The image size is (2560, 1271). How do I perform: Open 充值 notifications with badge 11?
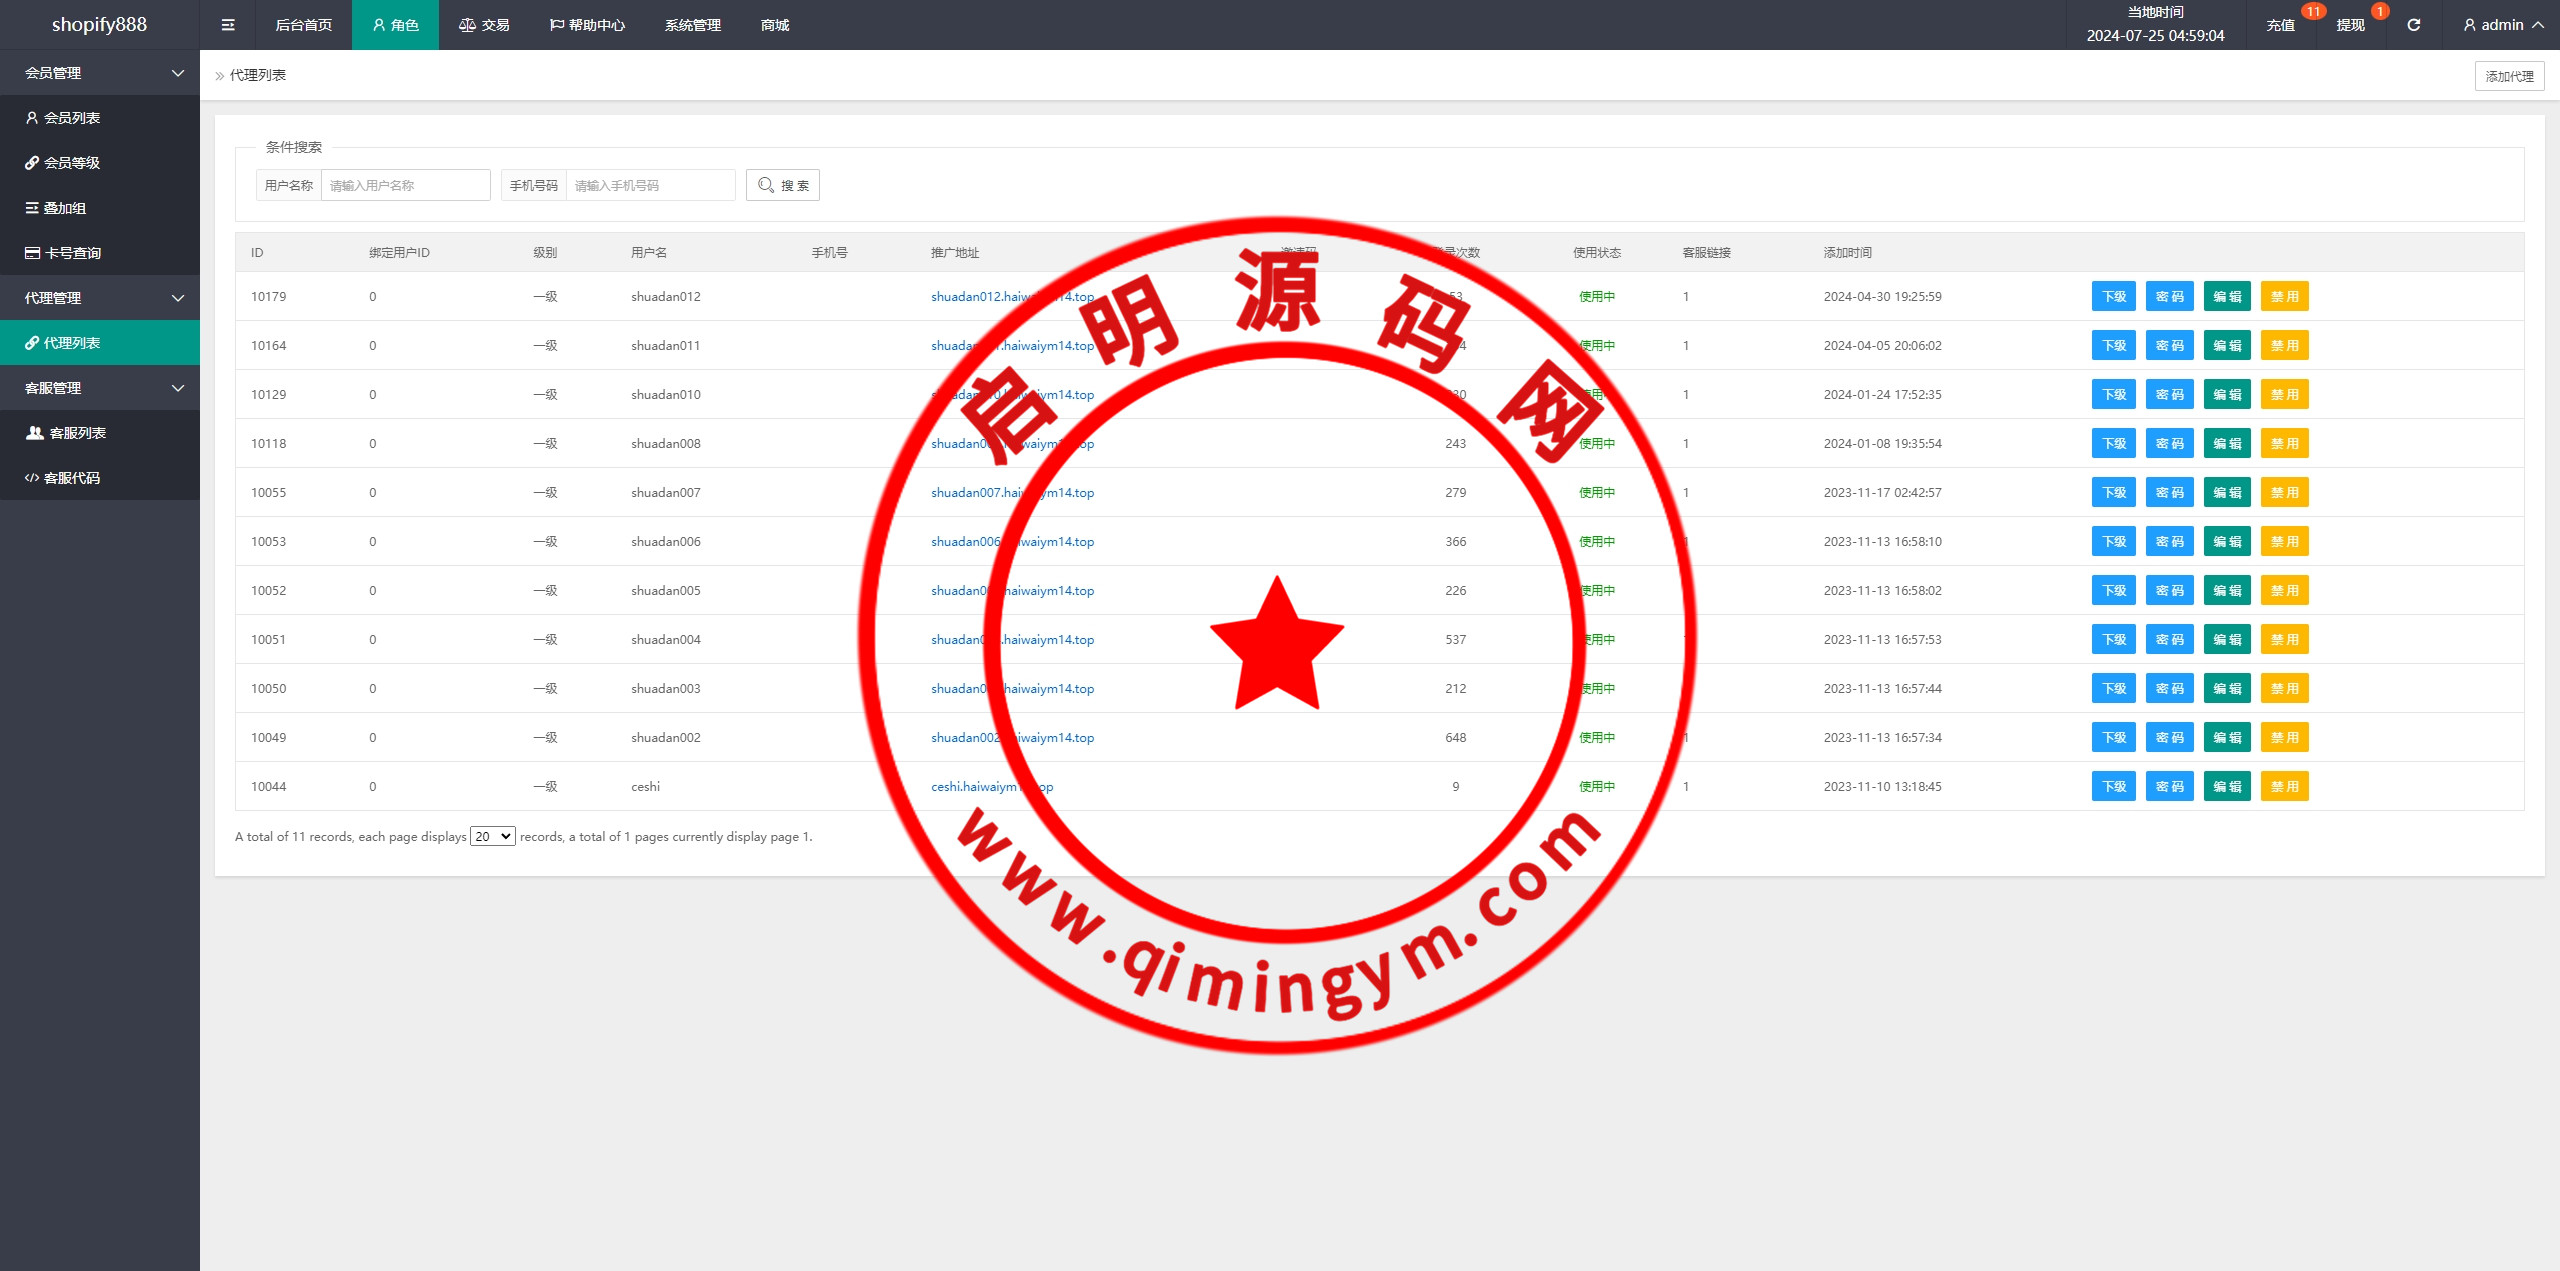click(2280, 25)
